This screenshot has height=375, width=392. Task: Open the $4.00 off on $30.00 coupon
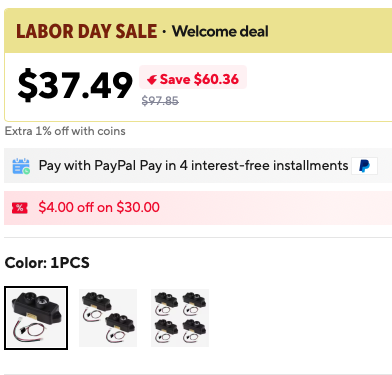198,208
